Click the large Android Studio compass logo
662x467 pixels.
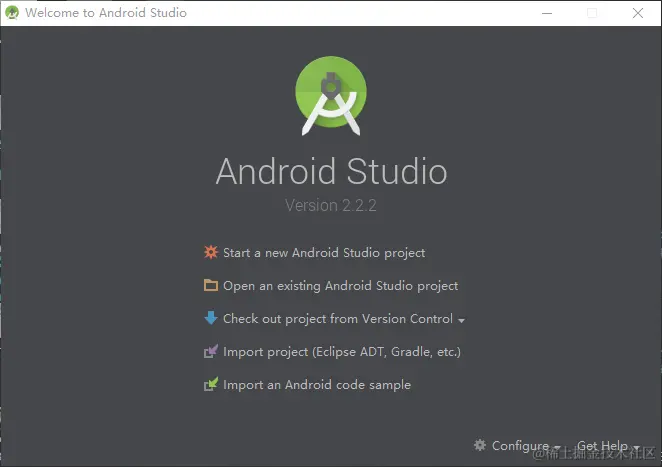tap(331, 96)
